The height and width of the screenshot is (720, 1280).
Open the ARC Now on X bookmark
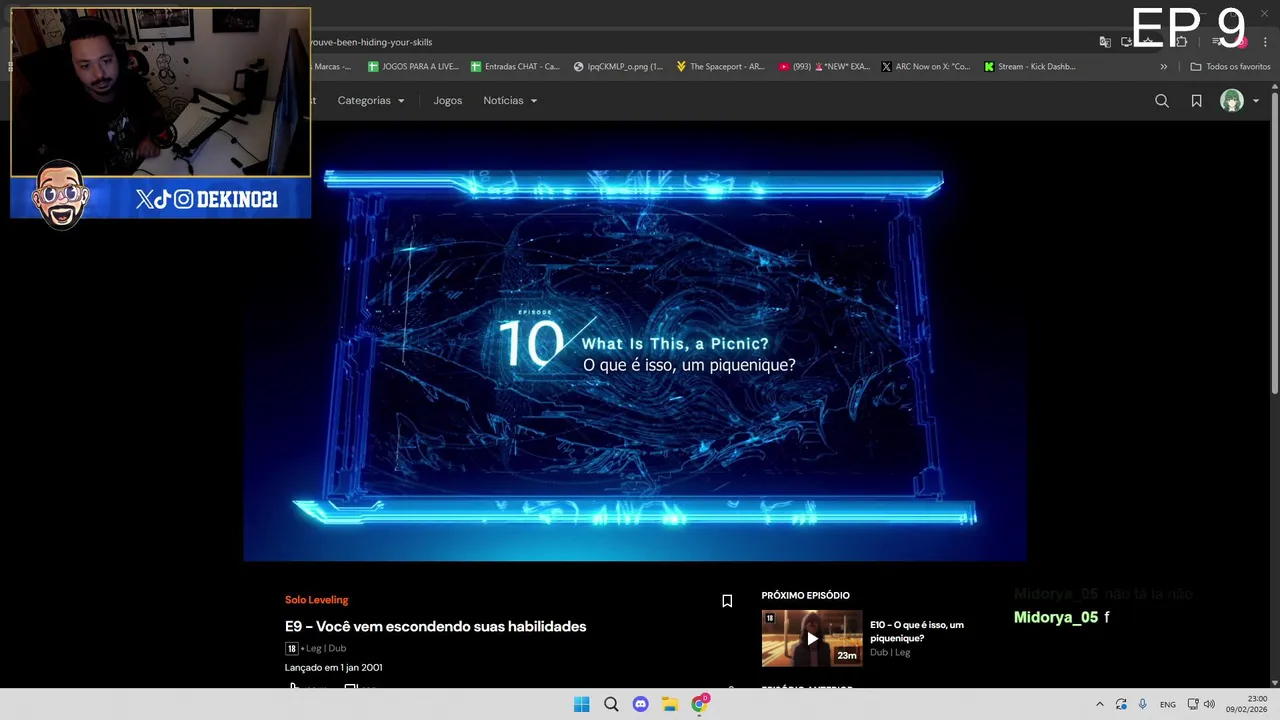(x=926, y=67)
